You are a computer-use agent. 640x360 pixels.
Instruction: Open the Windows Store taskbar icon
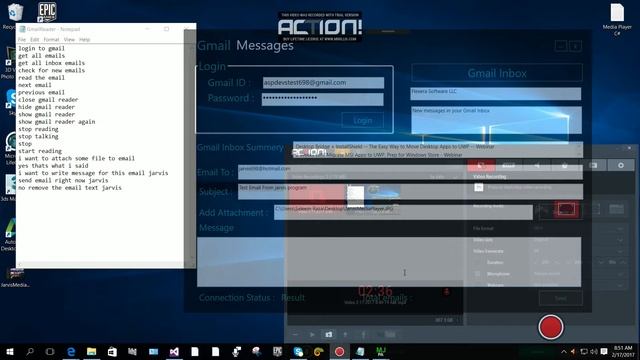pos(112,351)
